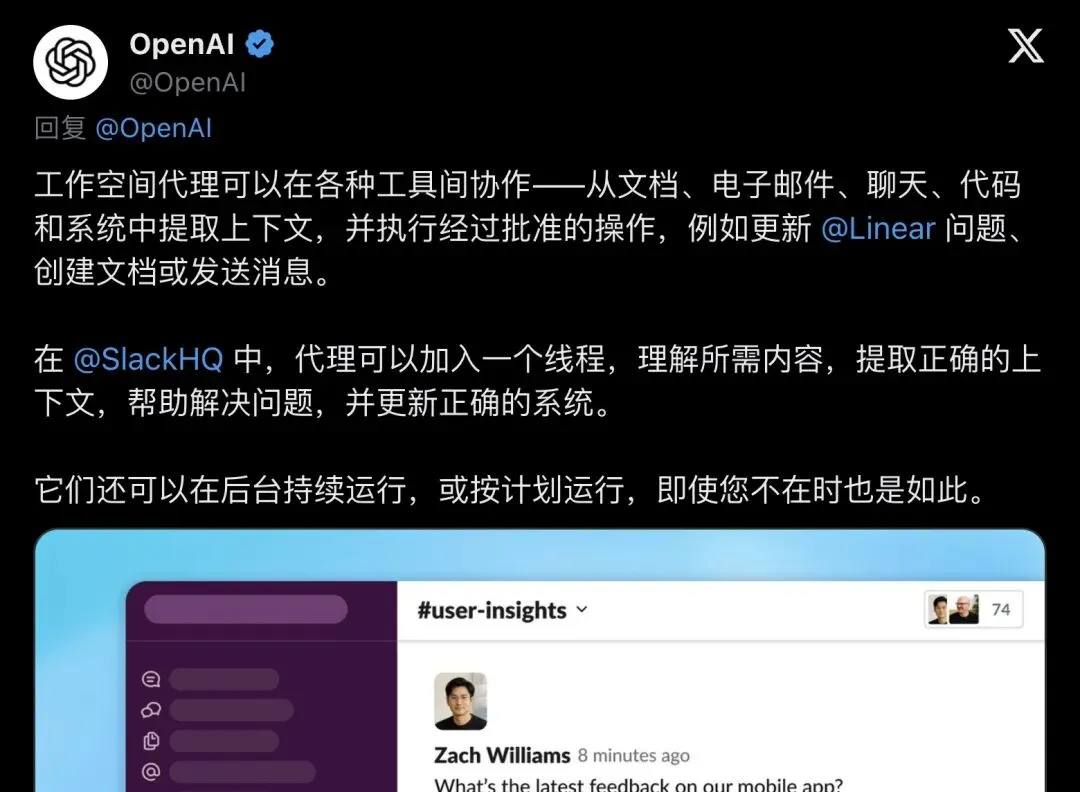Open the @ mentions icon in sidebar
The width and height of the screenshot is (1080, 792).
(151, 772)
